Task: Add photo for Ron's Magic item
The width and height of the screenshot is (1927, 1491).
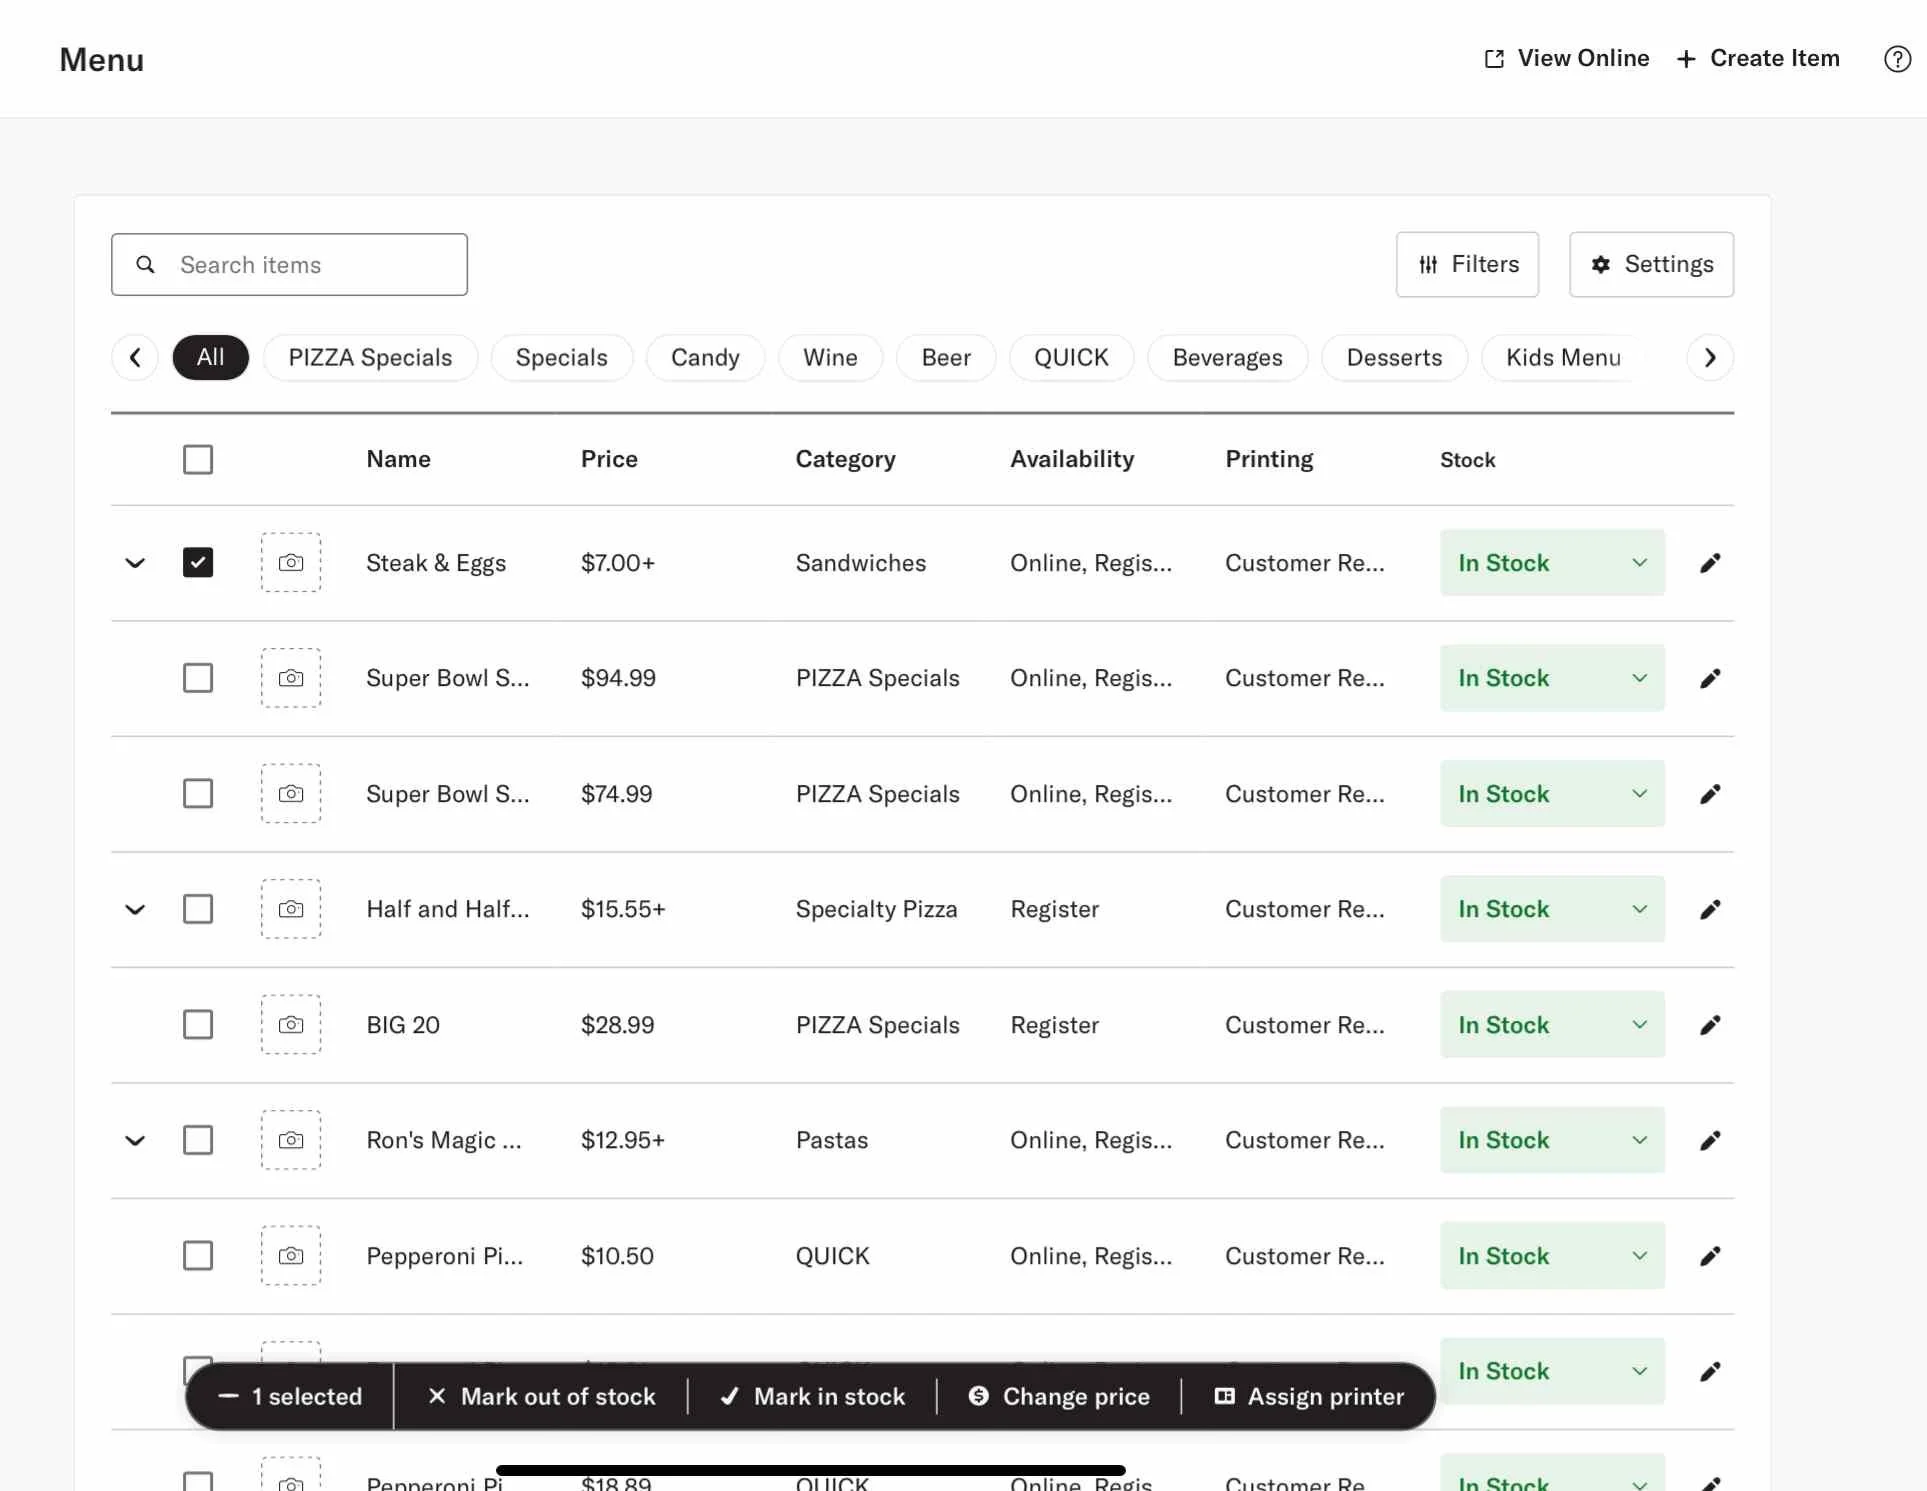Action: click(291, 1140)
